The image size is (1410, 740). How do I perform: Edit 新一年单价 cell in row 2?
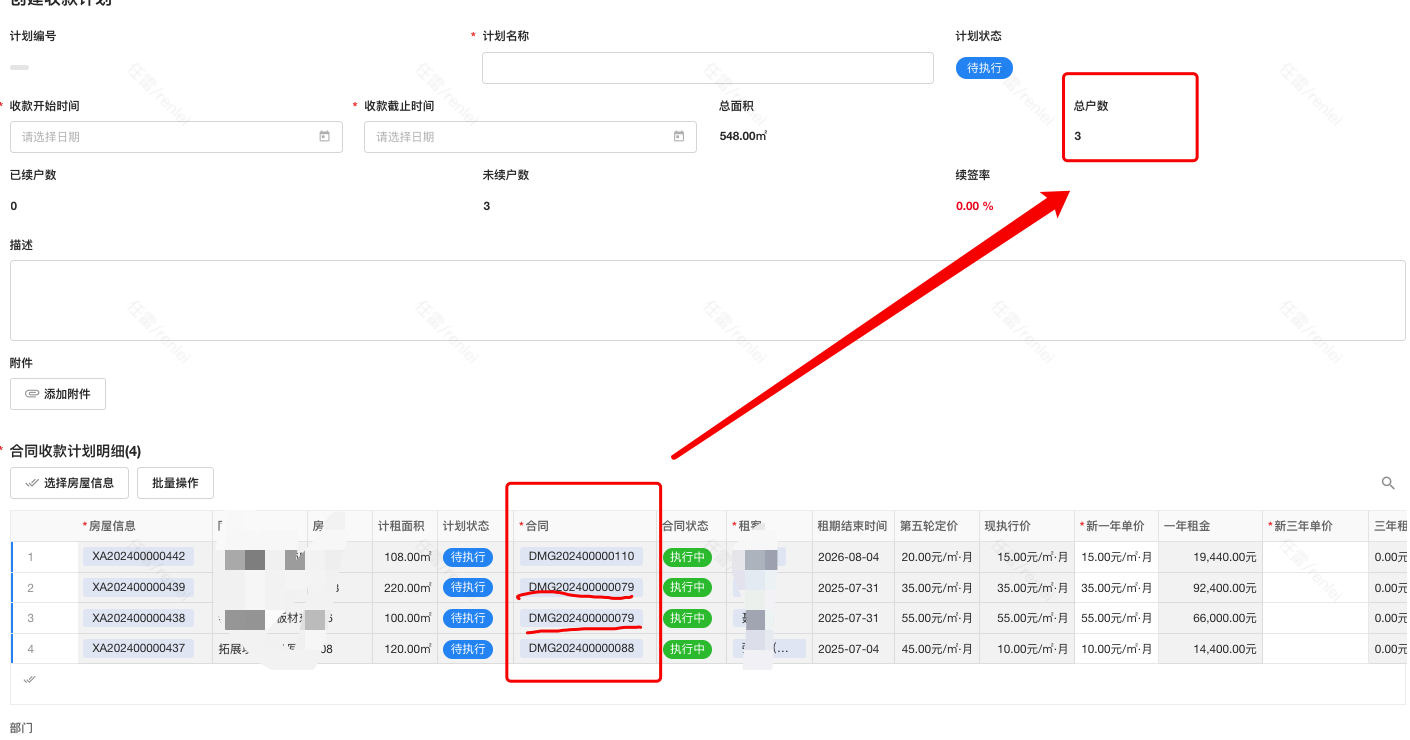[1117, 588]
